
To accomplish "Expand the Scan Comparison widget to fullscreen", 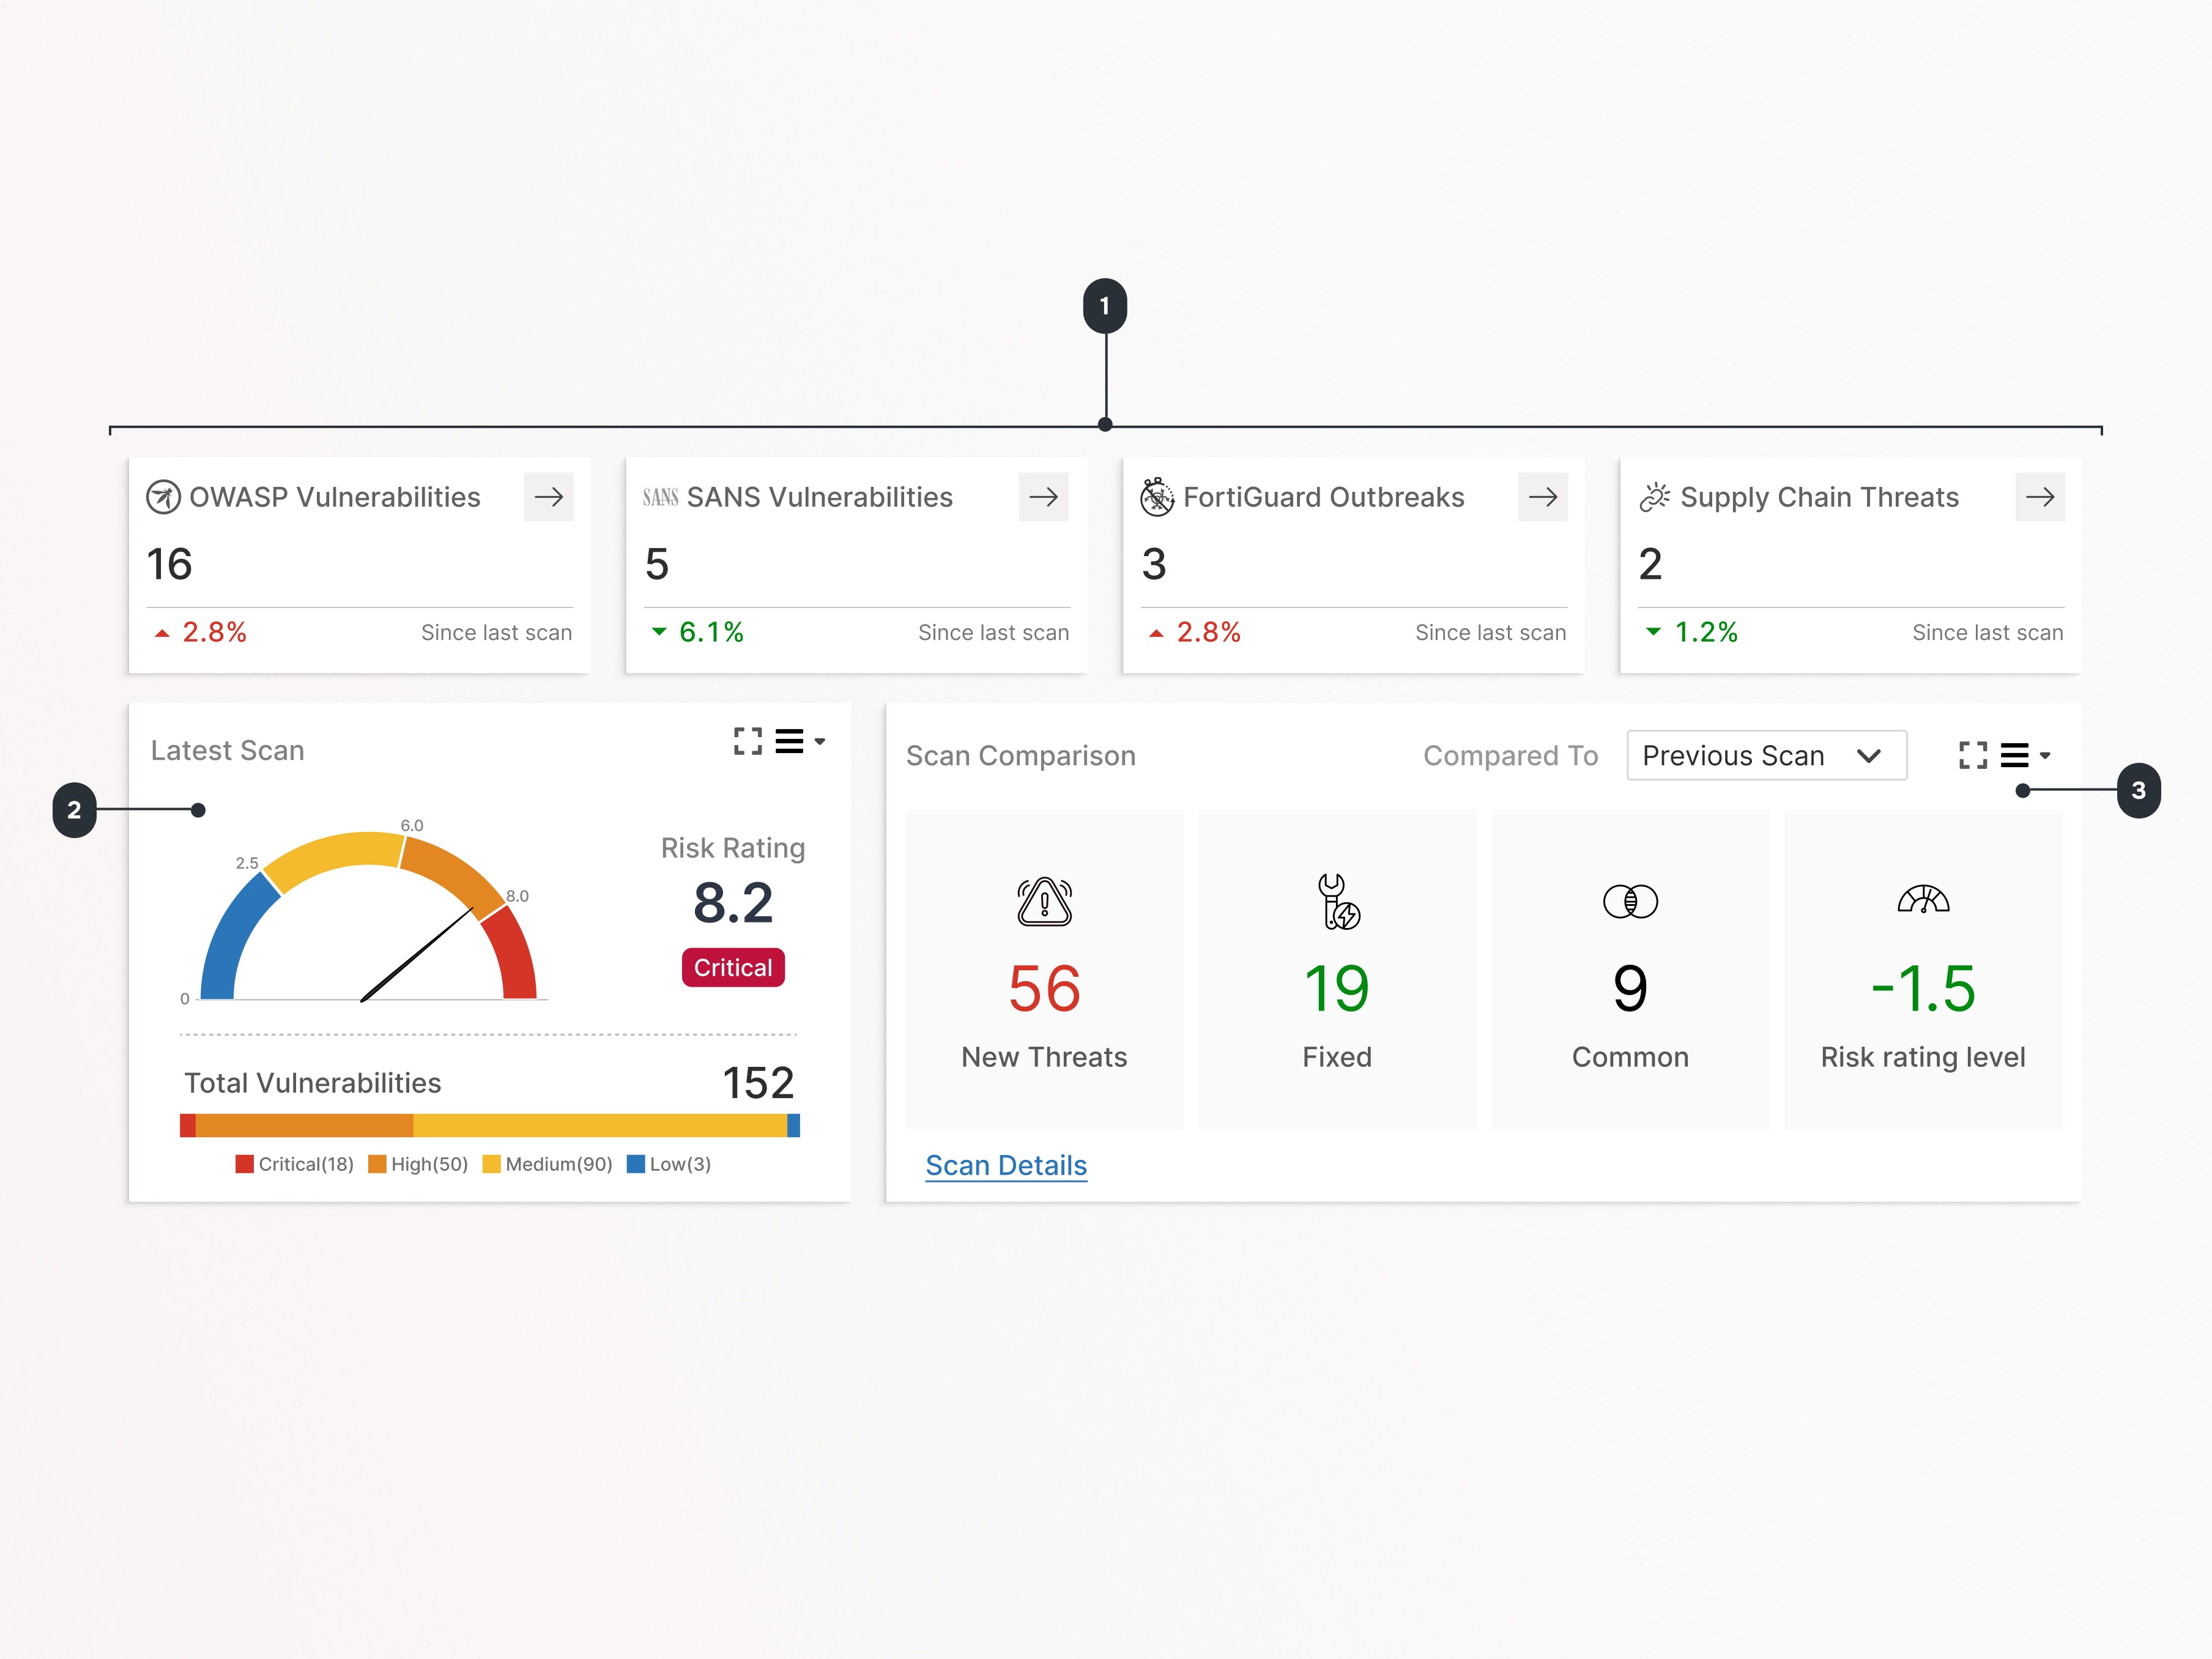I will click(1972, 756).
